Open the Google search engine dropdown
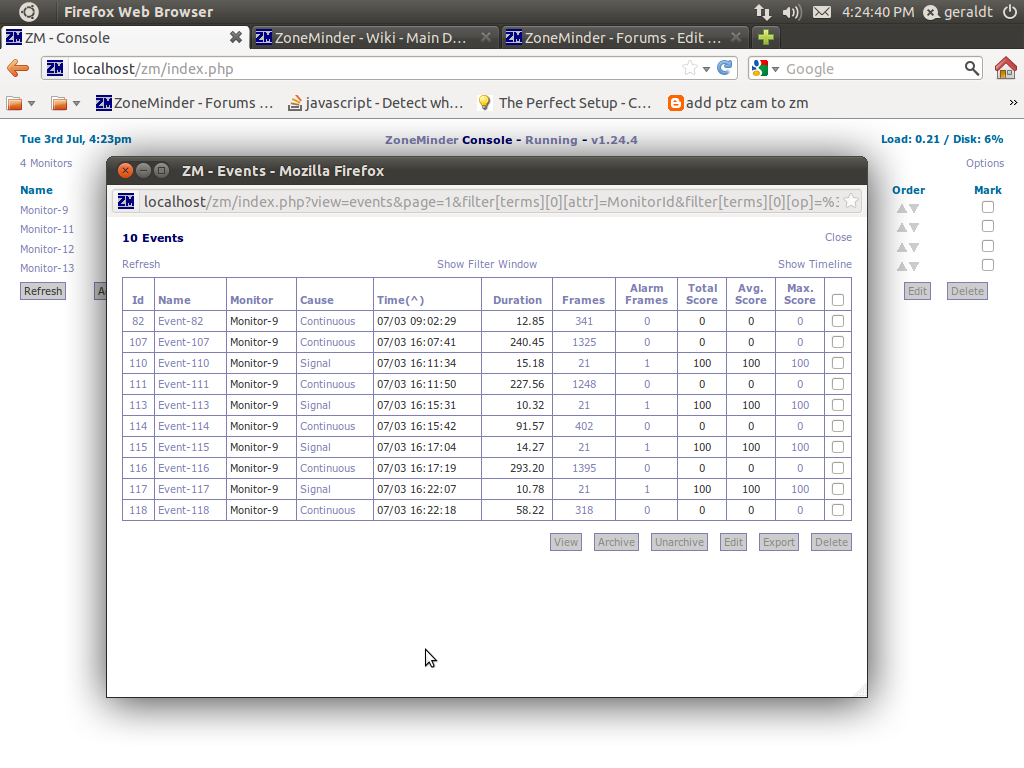 pos(765,69)
